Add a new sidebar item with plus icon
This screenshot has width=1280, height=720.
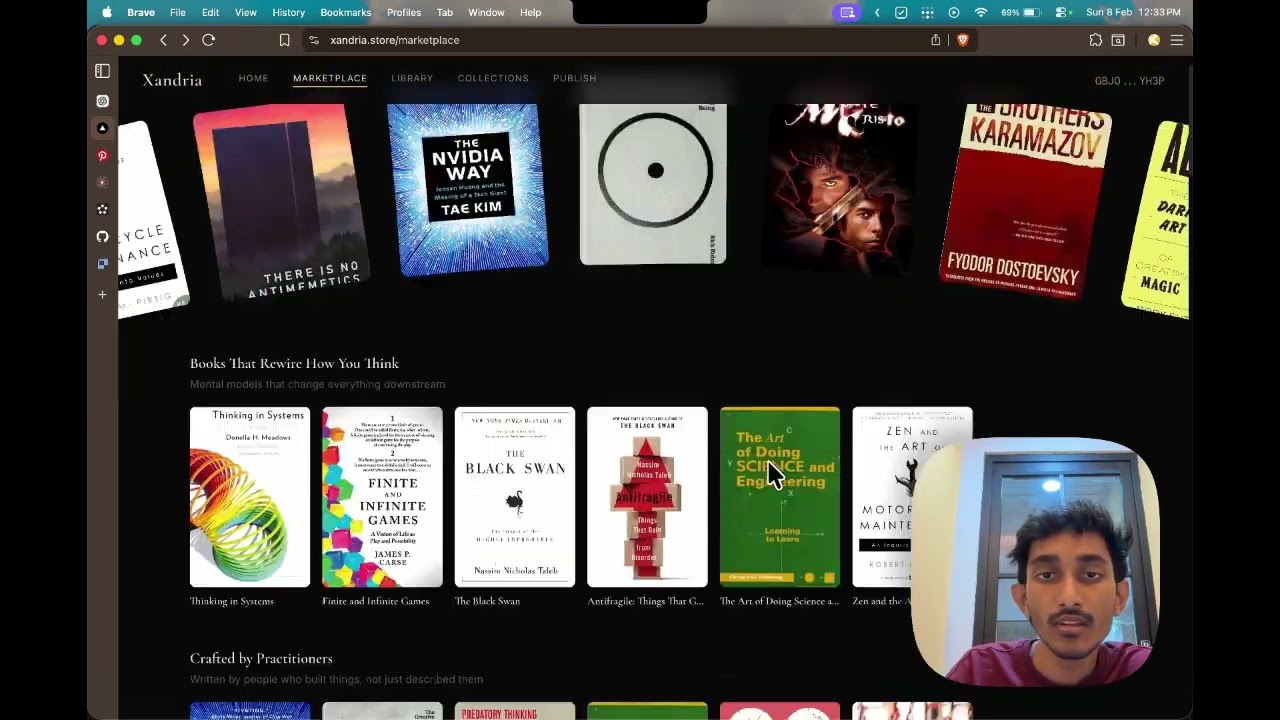point(102,294)
